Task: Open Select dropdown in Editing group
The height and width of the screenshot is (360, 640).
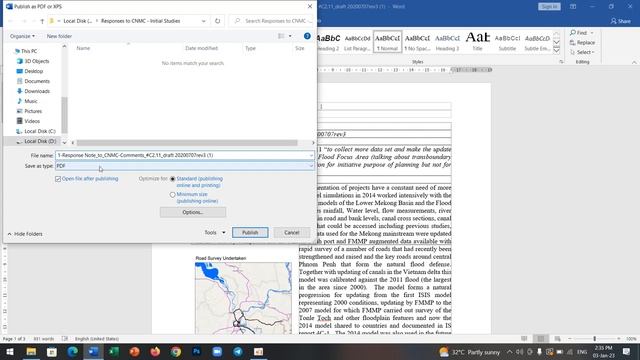Action: click(582, 52)
